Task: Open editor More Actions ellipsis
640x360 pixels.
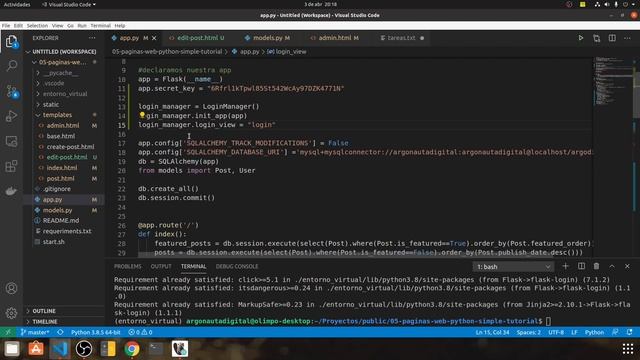Action: pos(627,38)
